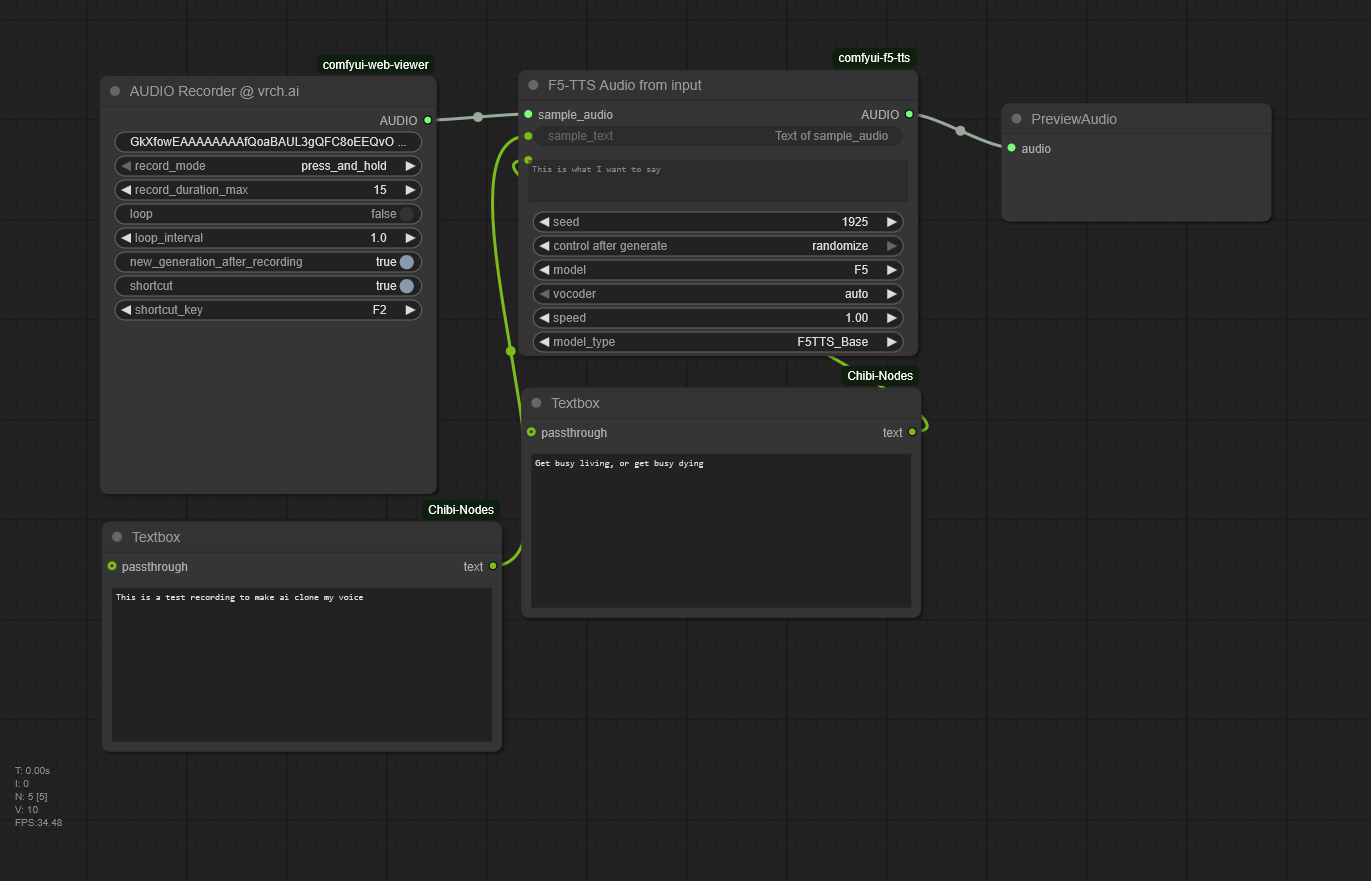Toggle new_generation_after_recording switch

[406, 262]
